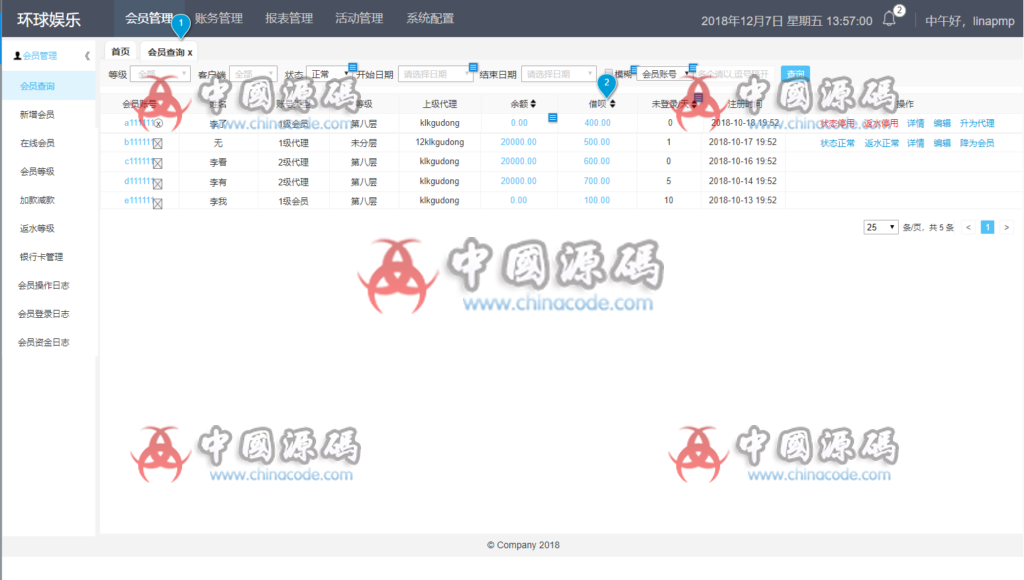Click page number 1 in pagination

tap(987, 227)
